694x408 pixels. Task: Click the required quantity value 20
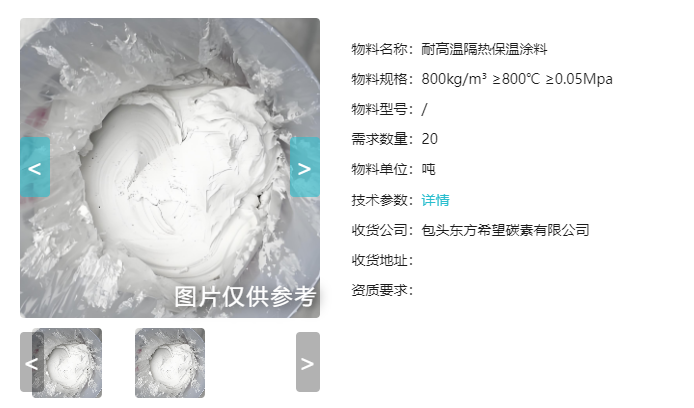[x=429, y=139]
